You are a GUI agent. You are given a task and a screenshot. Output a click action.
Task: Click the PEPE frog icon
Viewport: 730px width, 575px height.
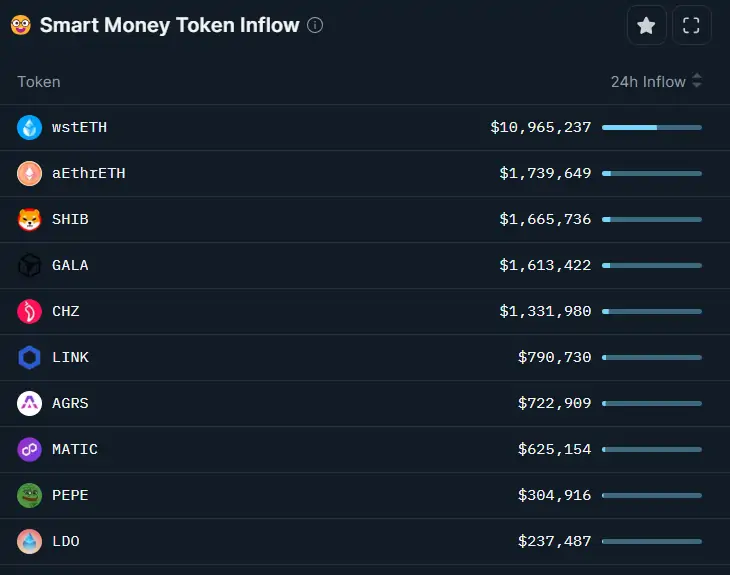[x=29, y=495]
